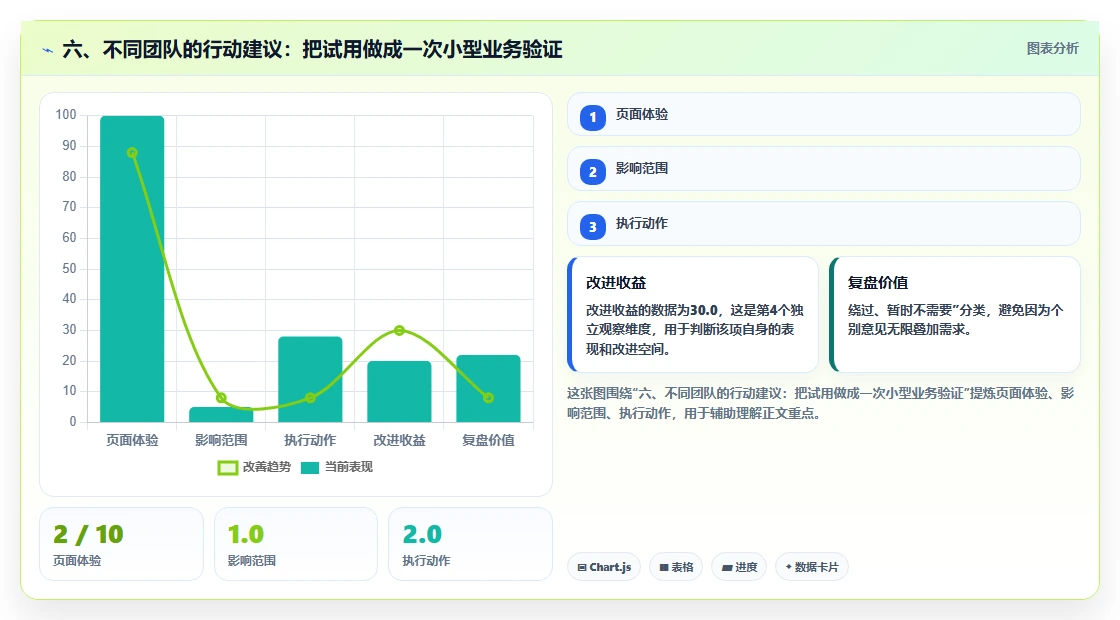The height and width of the screenshot is (620, 1120).
Task: Open the 执行动作 list row
Action: (x=824, y=224)
